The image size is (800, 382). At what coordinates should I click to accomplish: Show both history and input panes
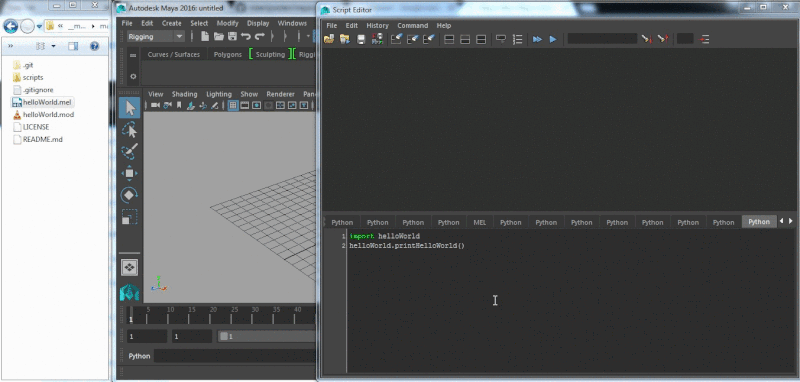point(481,39)
